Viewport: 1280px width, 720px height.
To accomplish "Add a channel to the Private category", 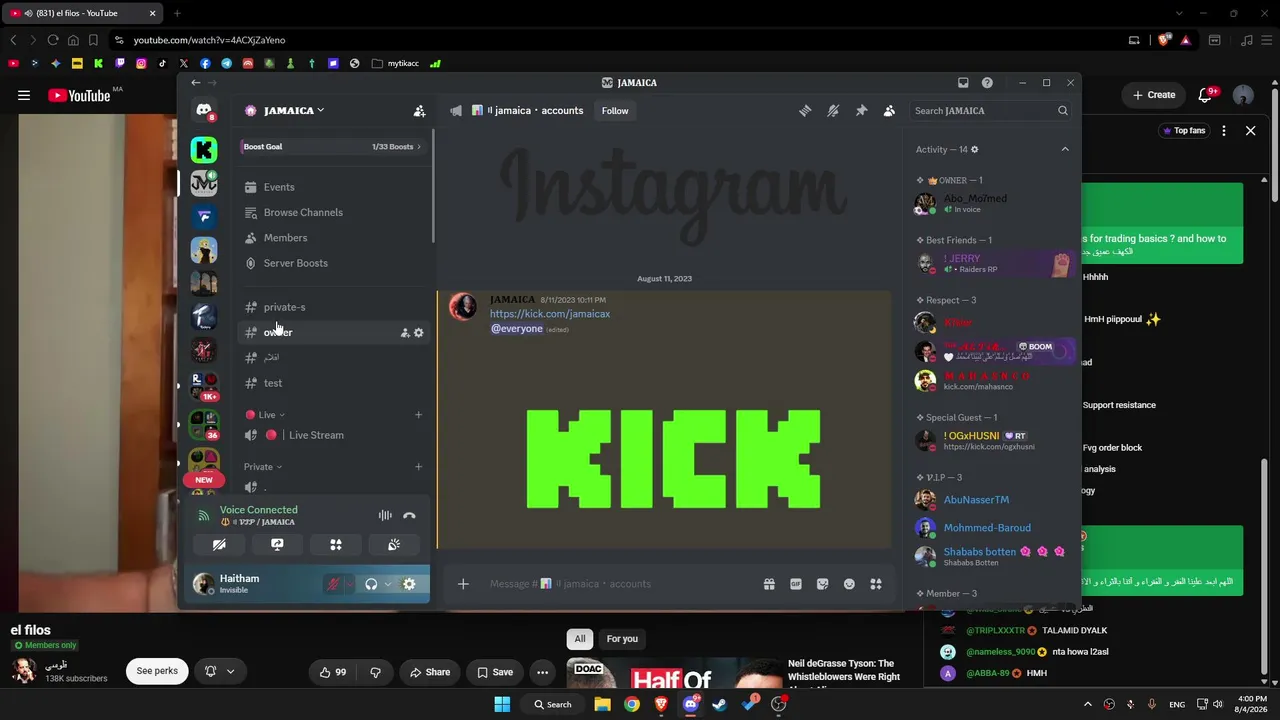I will point(418,467).
